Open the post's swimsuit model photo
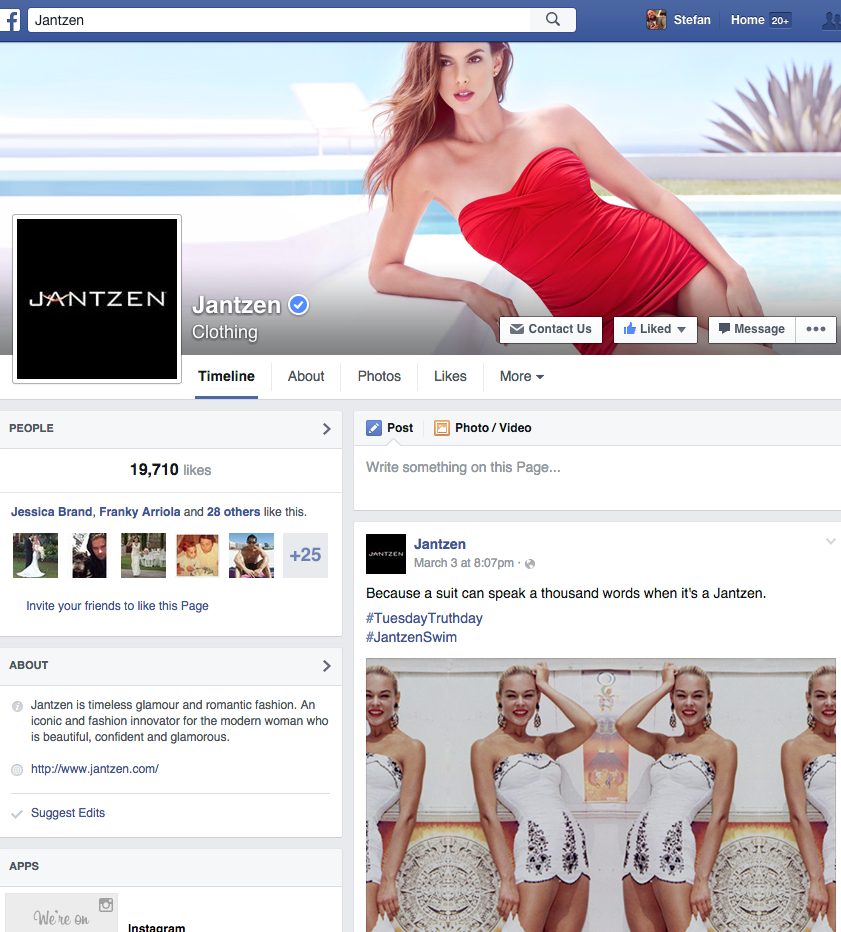 [x=601, y=795]
